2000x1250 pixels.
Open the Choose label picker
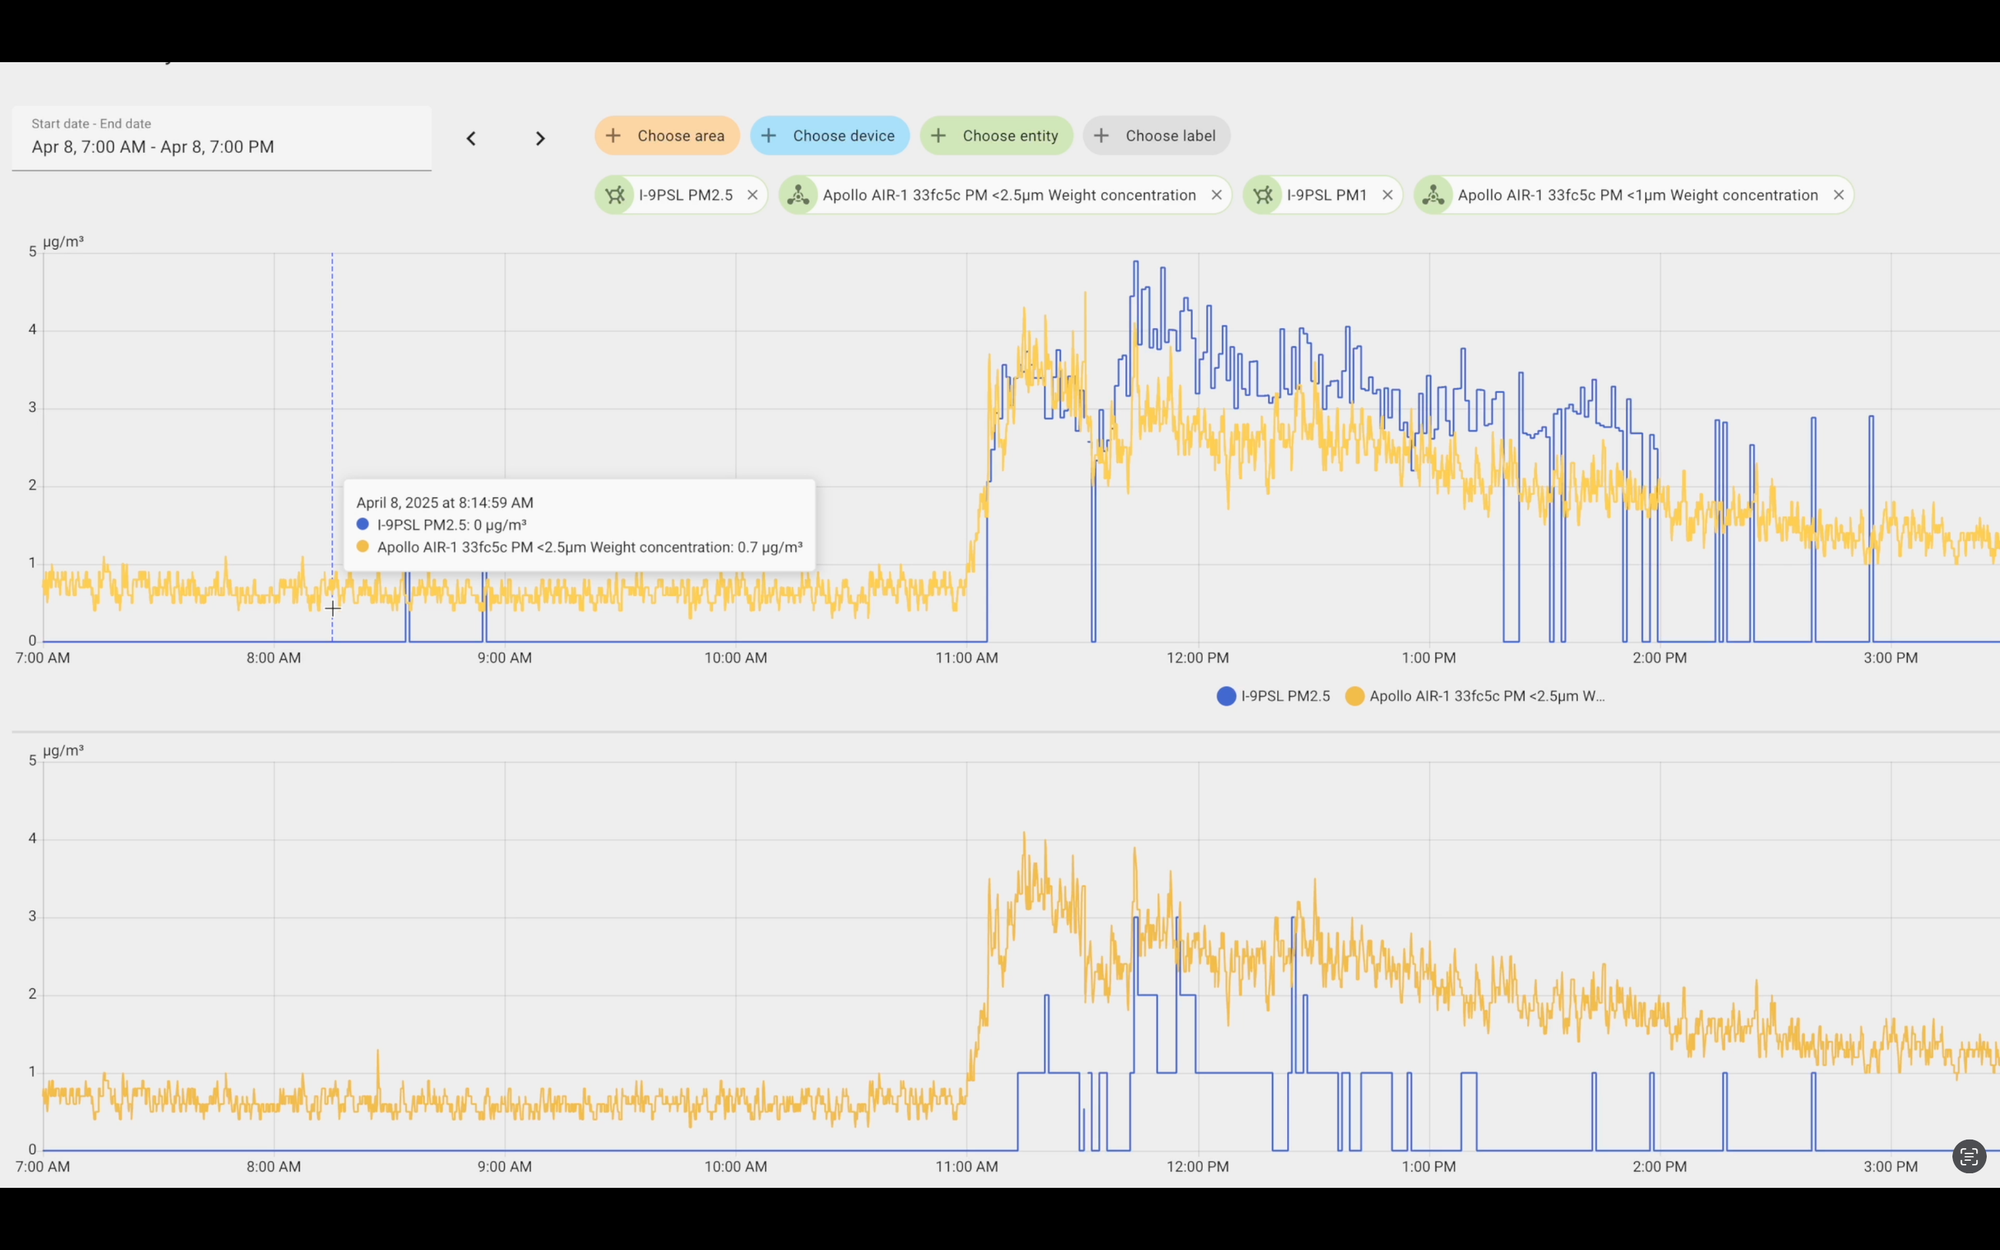tap(1156, 136)
